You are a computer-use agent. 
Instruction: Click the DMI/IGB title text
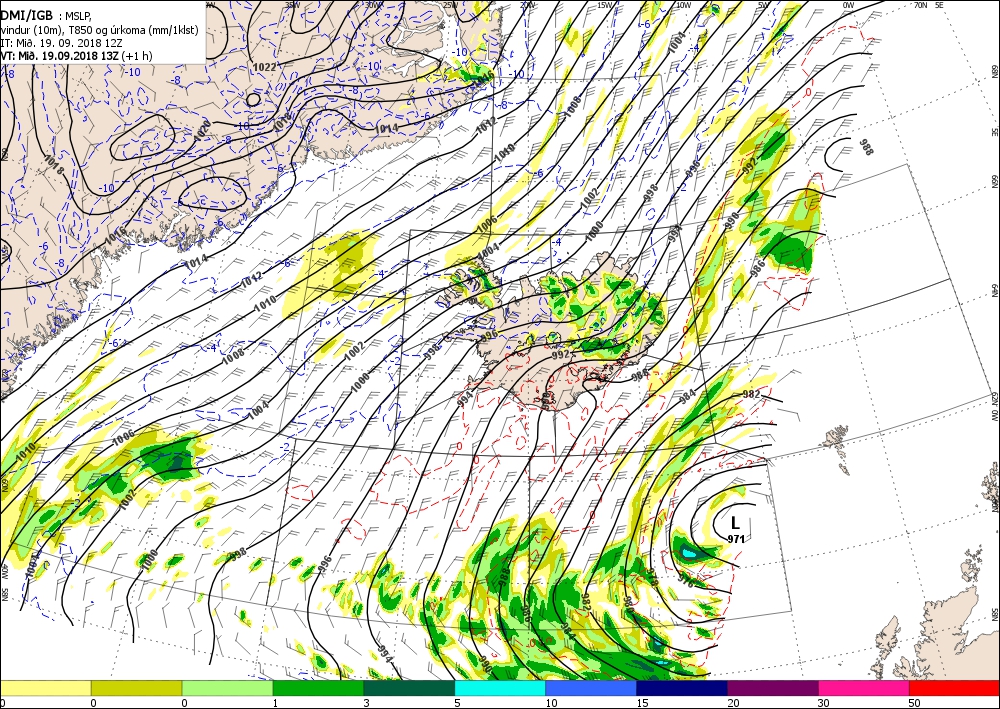click(x=27, y=17)
